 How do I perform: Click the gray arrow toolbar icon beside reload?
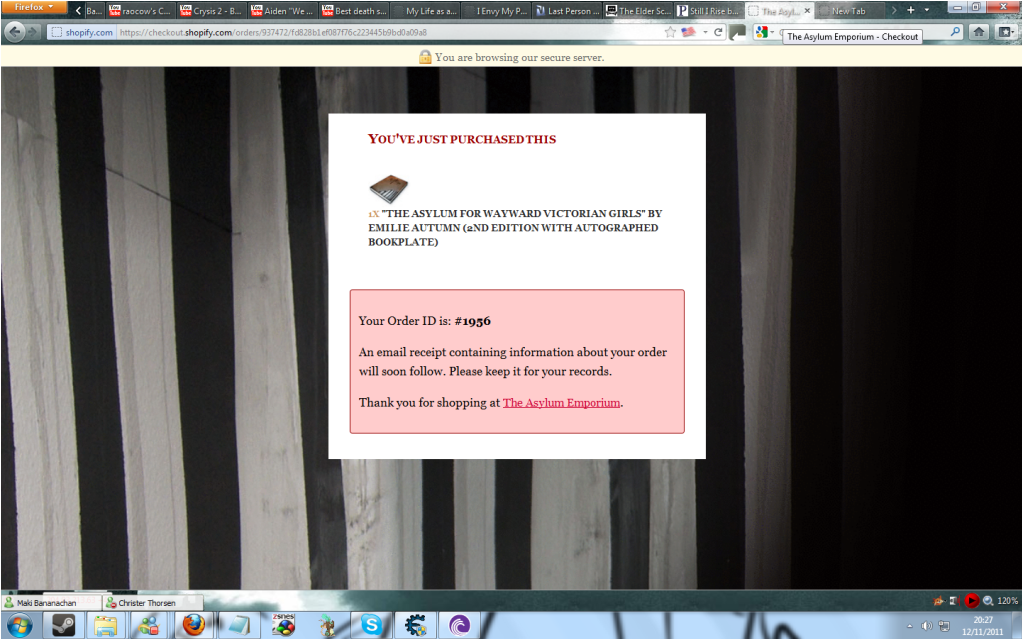coord(738,32)
